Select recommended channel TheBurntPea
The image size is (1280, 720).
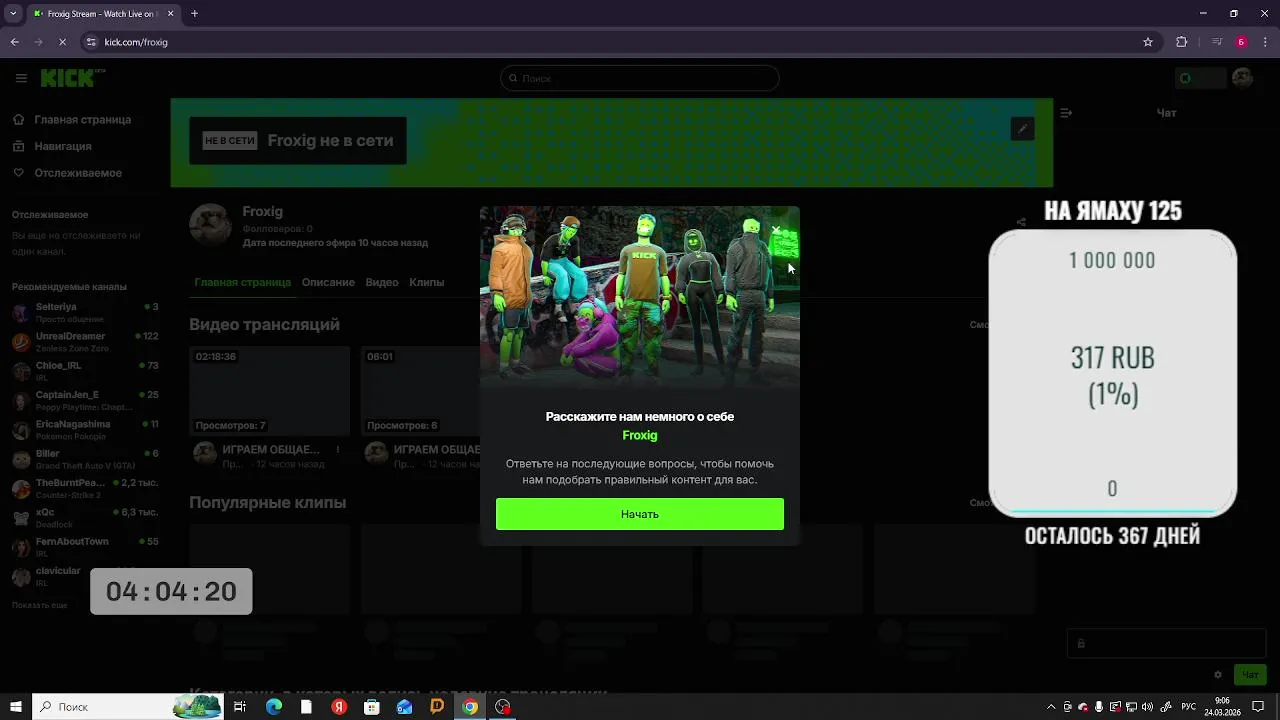click(x=85, y=488)
